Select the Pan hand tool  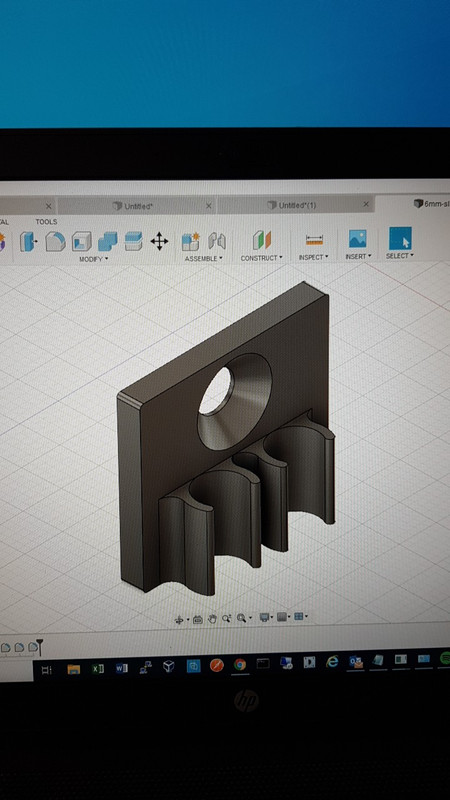click(x=212, y=619)
